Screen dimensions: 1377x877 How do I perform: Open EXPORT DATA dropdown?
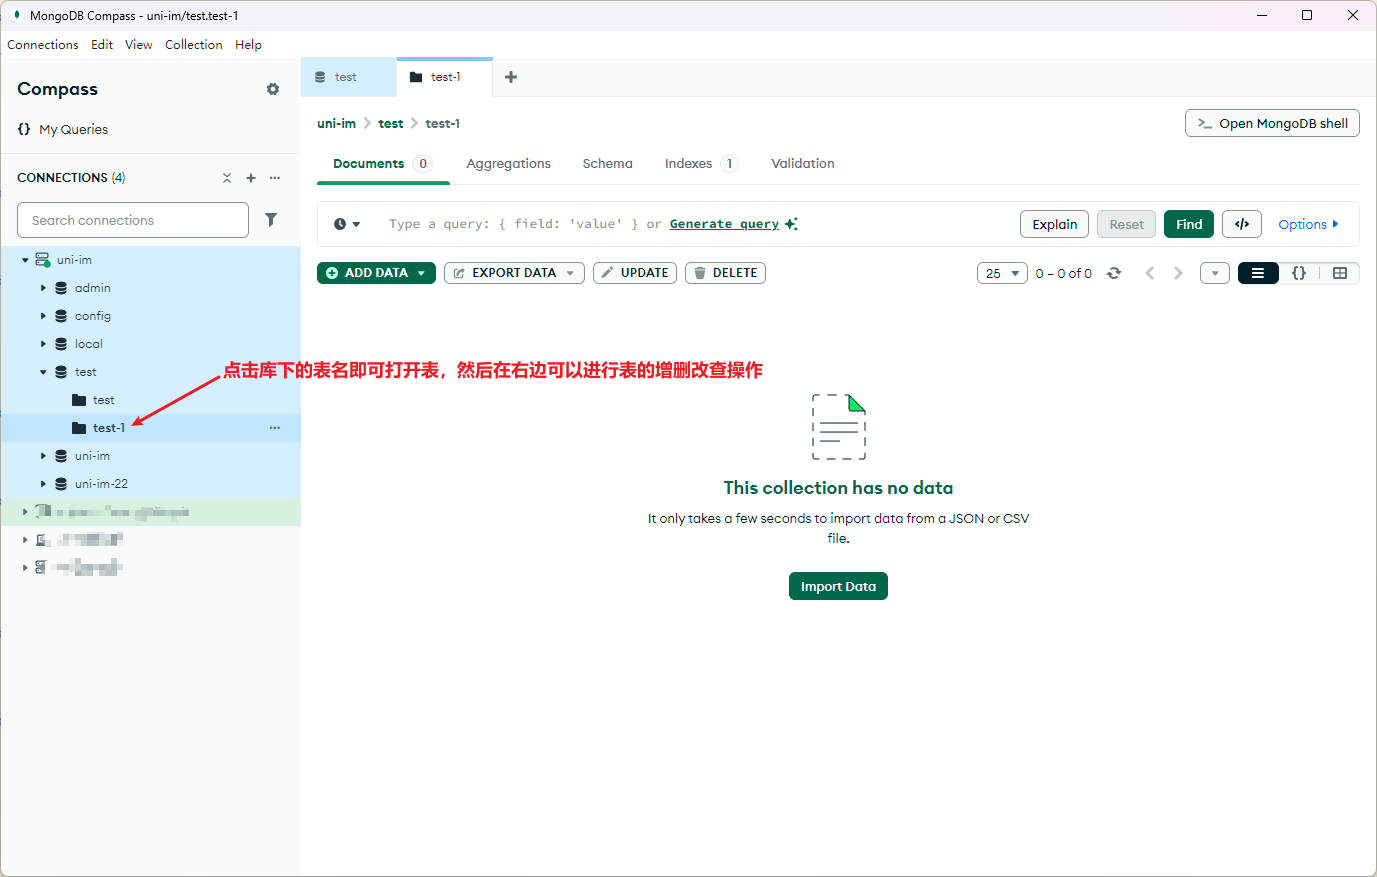514,273
